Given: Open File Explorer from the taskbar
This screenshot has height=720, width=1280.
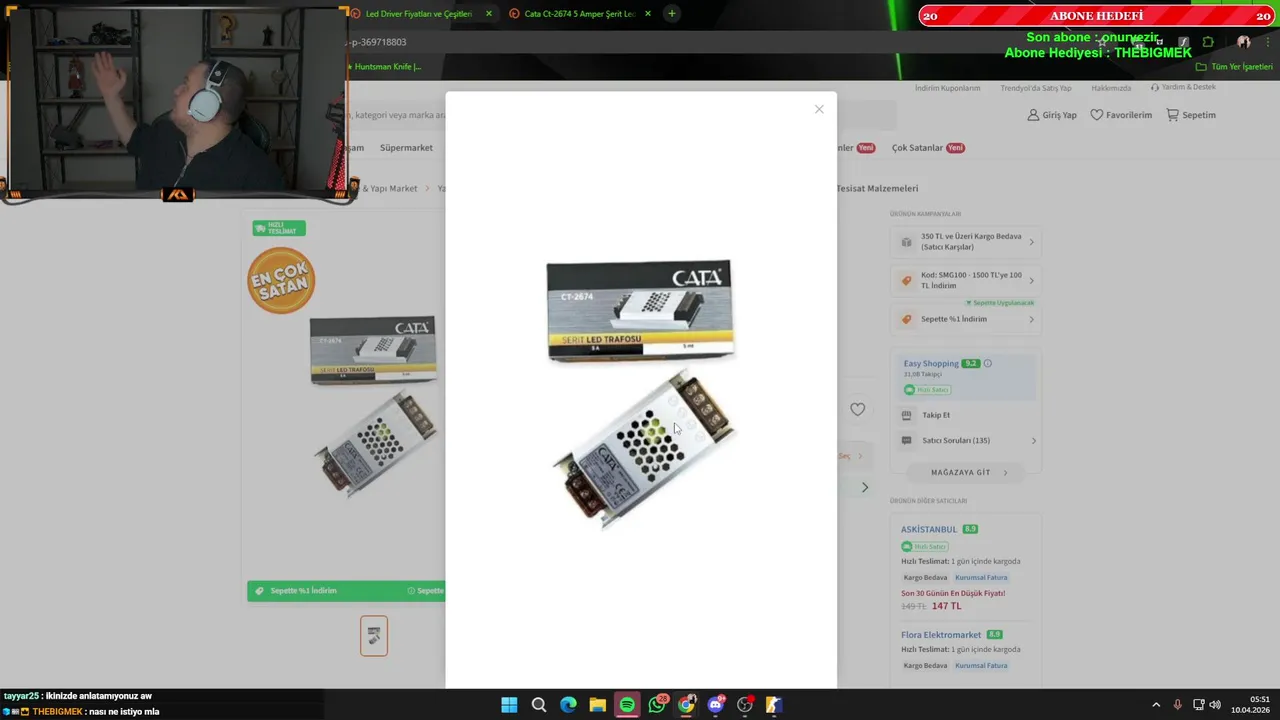Looking at the screenshot, I should (x=597, y=705).
